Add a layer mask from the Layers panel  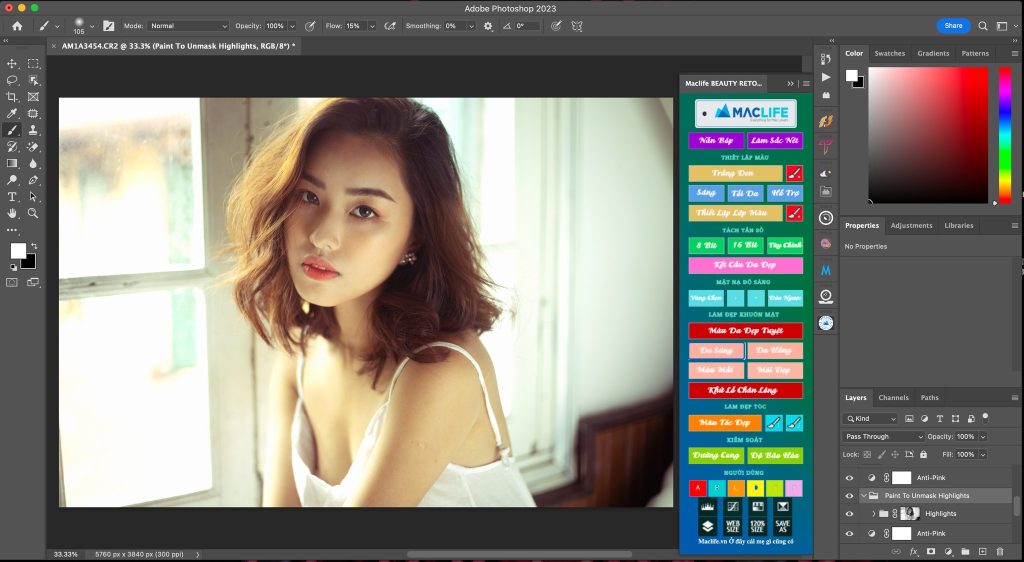tap(931, 552)
